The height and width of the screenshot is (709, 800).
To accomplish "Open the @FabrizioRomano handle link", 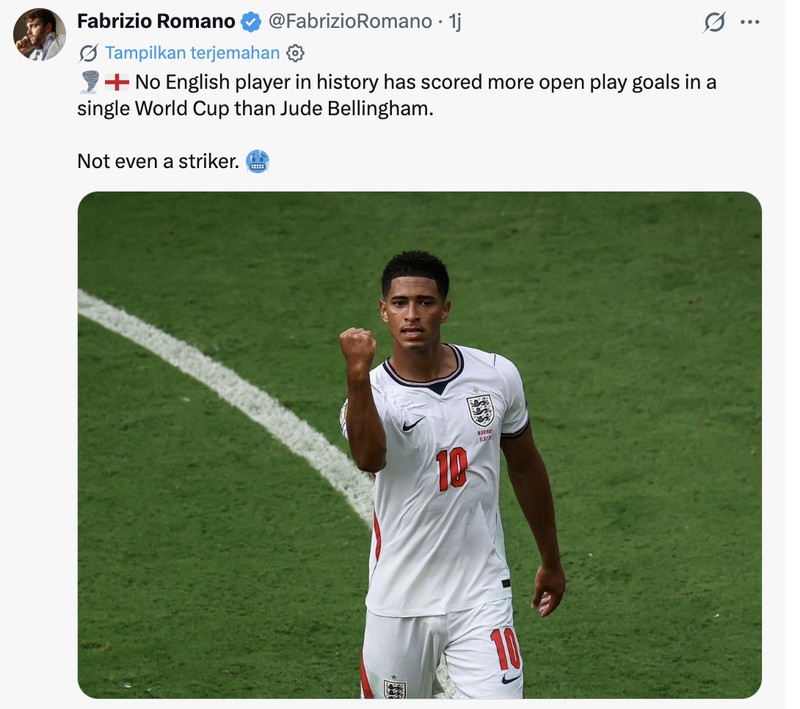I will pos(350,21).
